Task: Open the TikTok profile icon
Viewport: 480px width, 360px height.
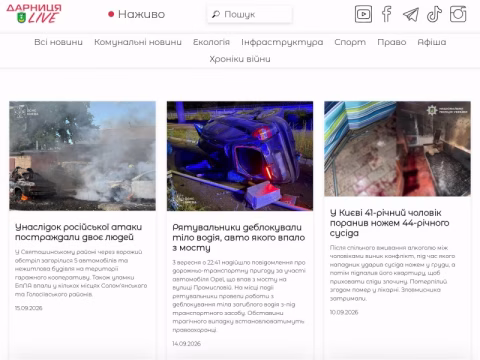Action: click(434, 14)
